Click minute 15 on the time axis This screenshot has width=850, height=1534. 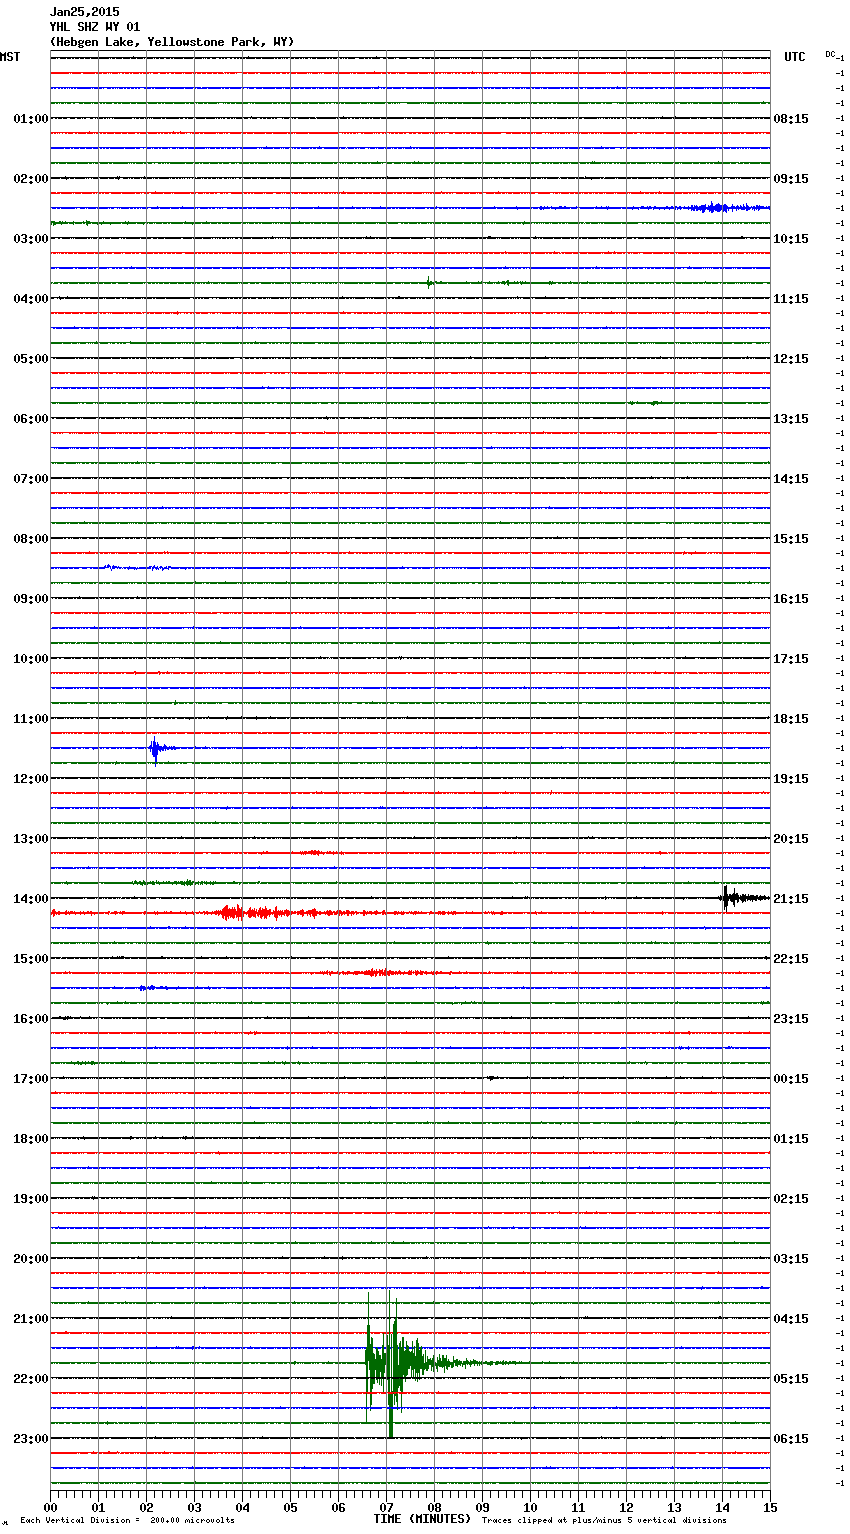pos(770,1507)
